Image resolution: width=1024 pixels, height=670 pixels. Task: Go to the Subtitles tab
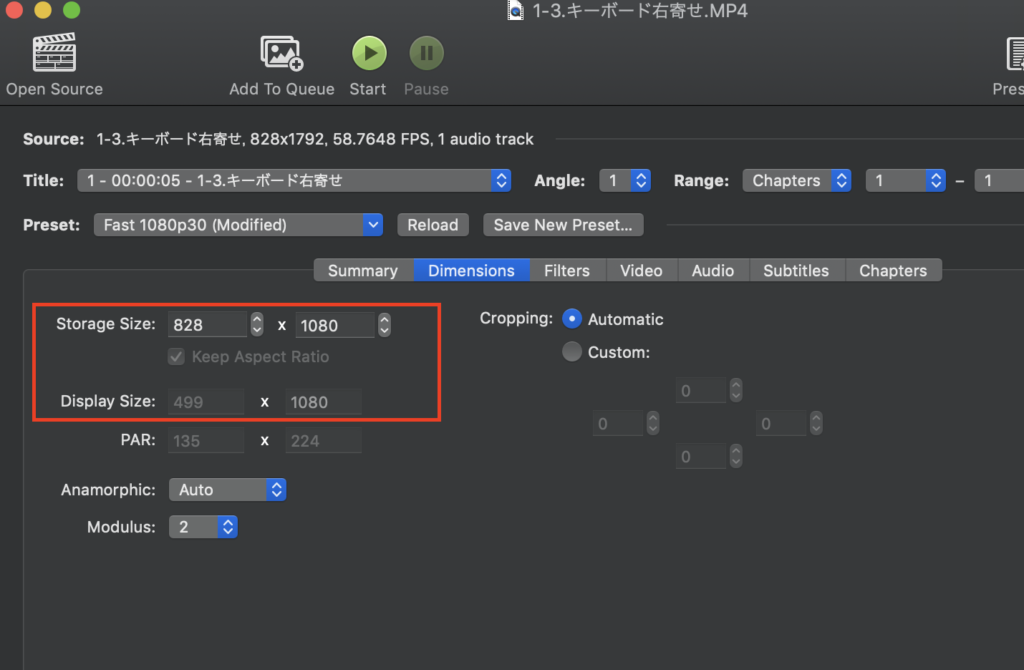coord(796,270)
